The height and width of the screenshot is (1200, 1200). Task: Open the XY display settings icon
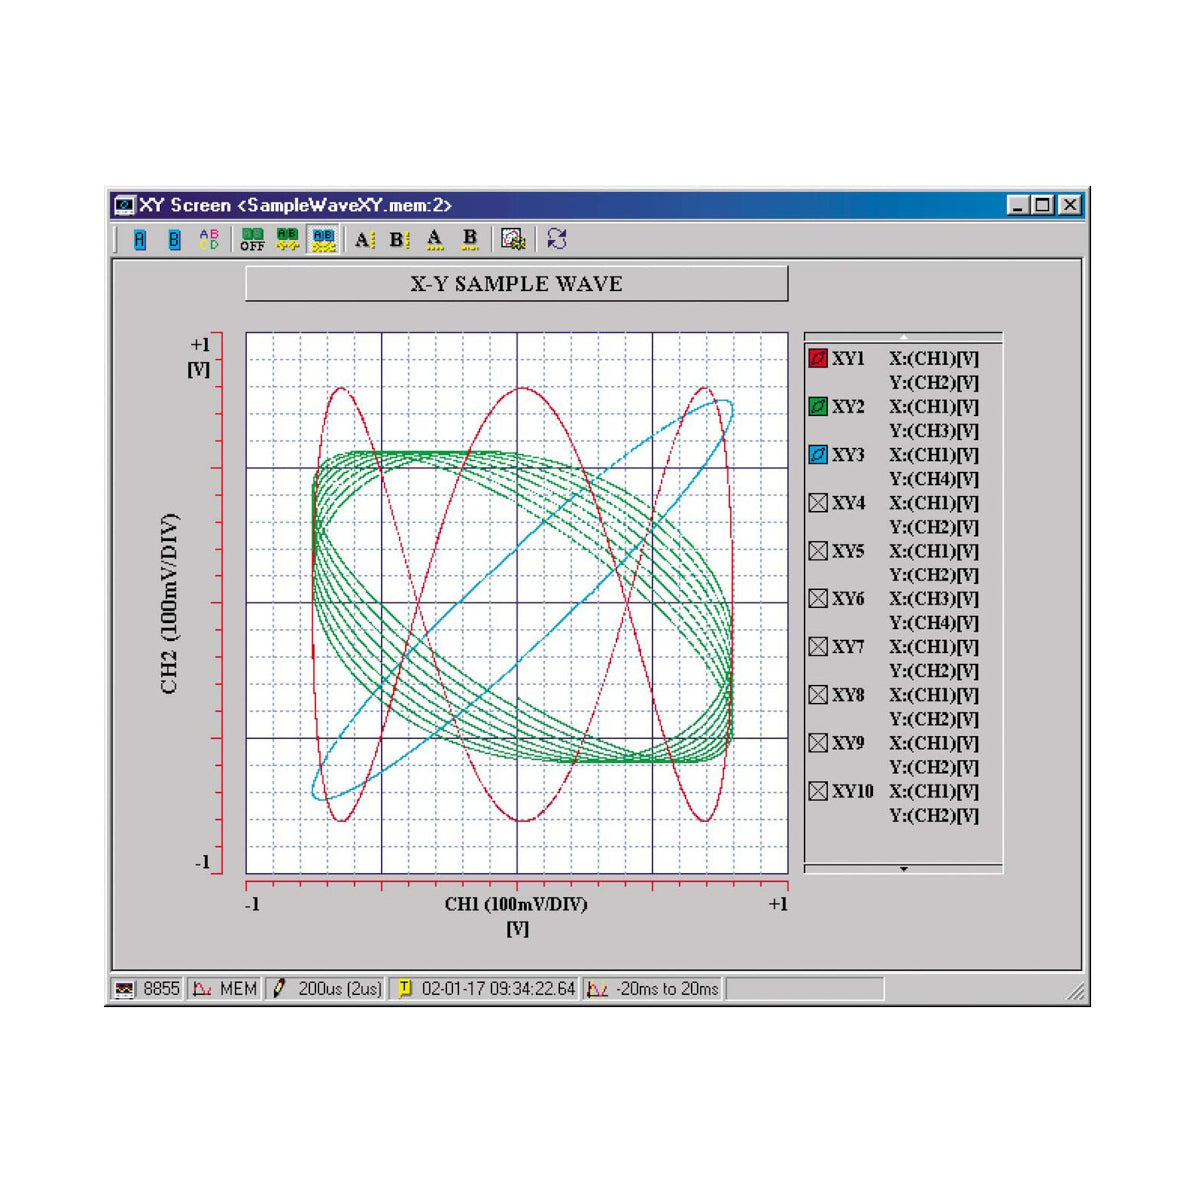click(513, 240)
